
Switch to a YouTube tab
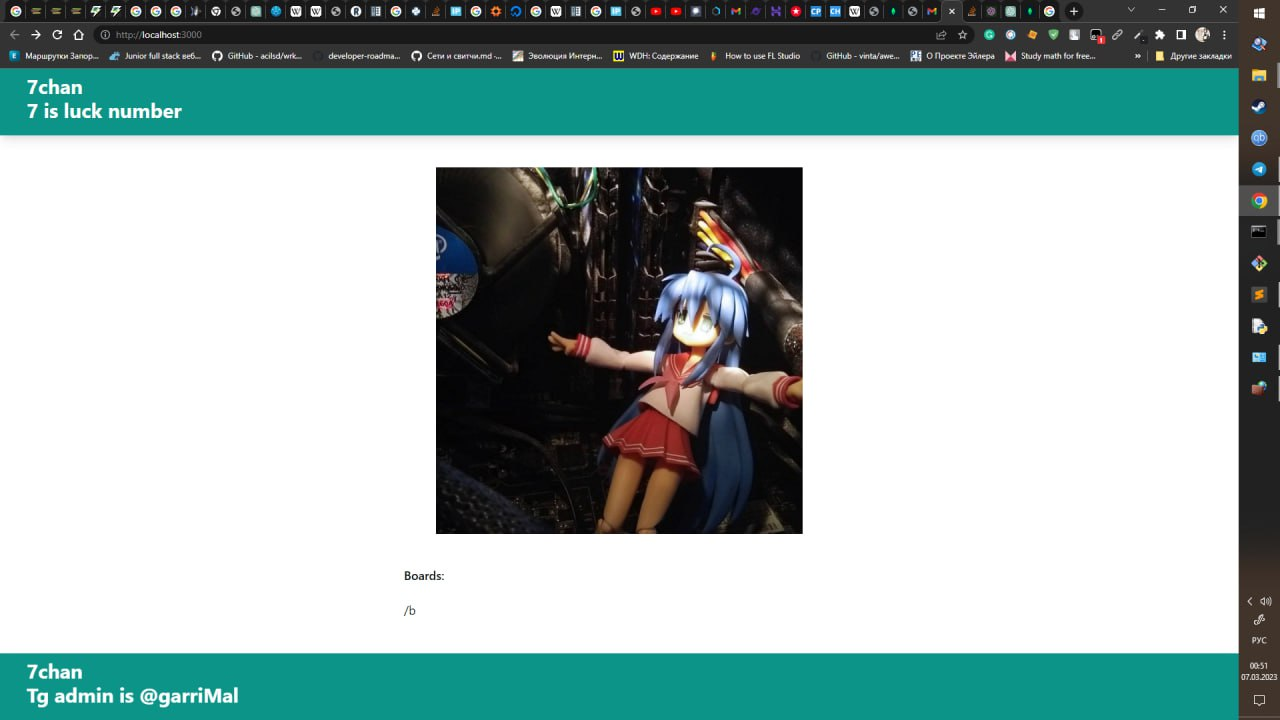click(656, 9)
